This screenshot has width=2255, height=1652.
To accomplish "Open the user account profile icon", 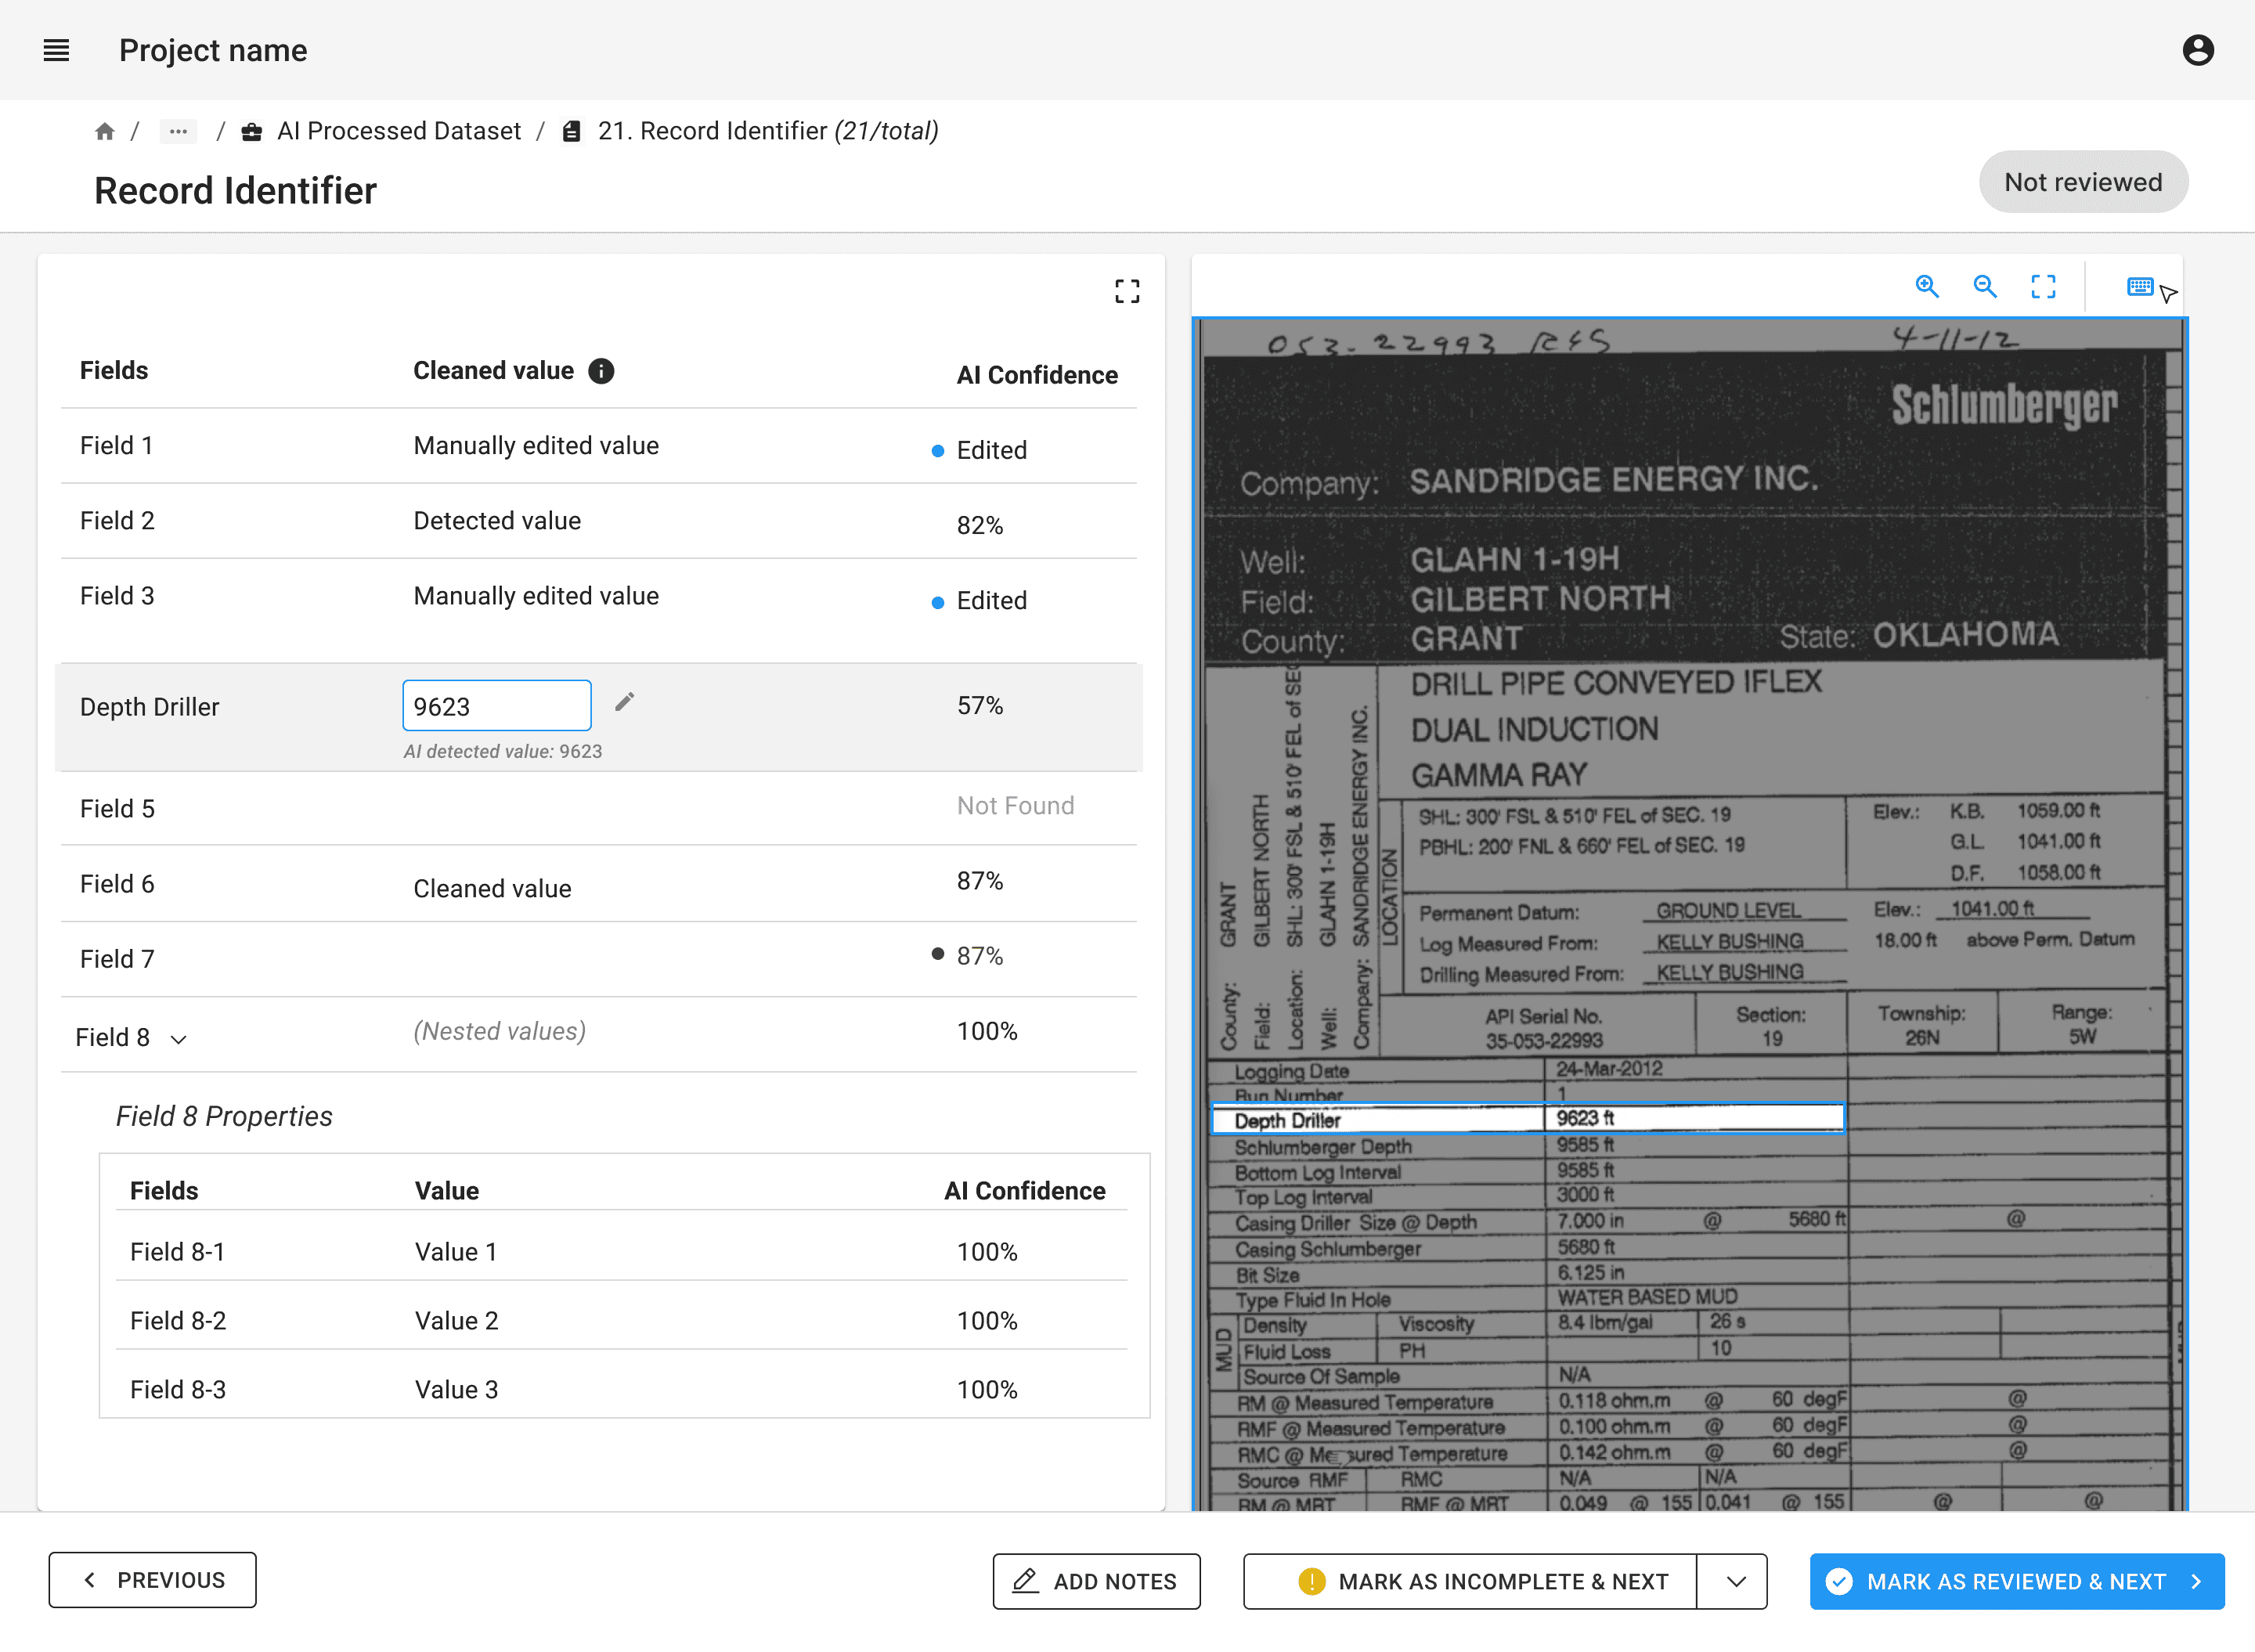I will (2197, 50).
